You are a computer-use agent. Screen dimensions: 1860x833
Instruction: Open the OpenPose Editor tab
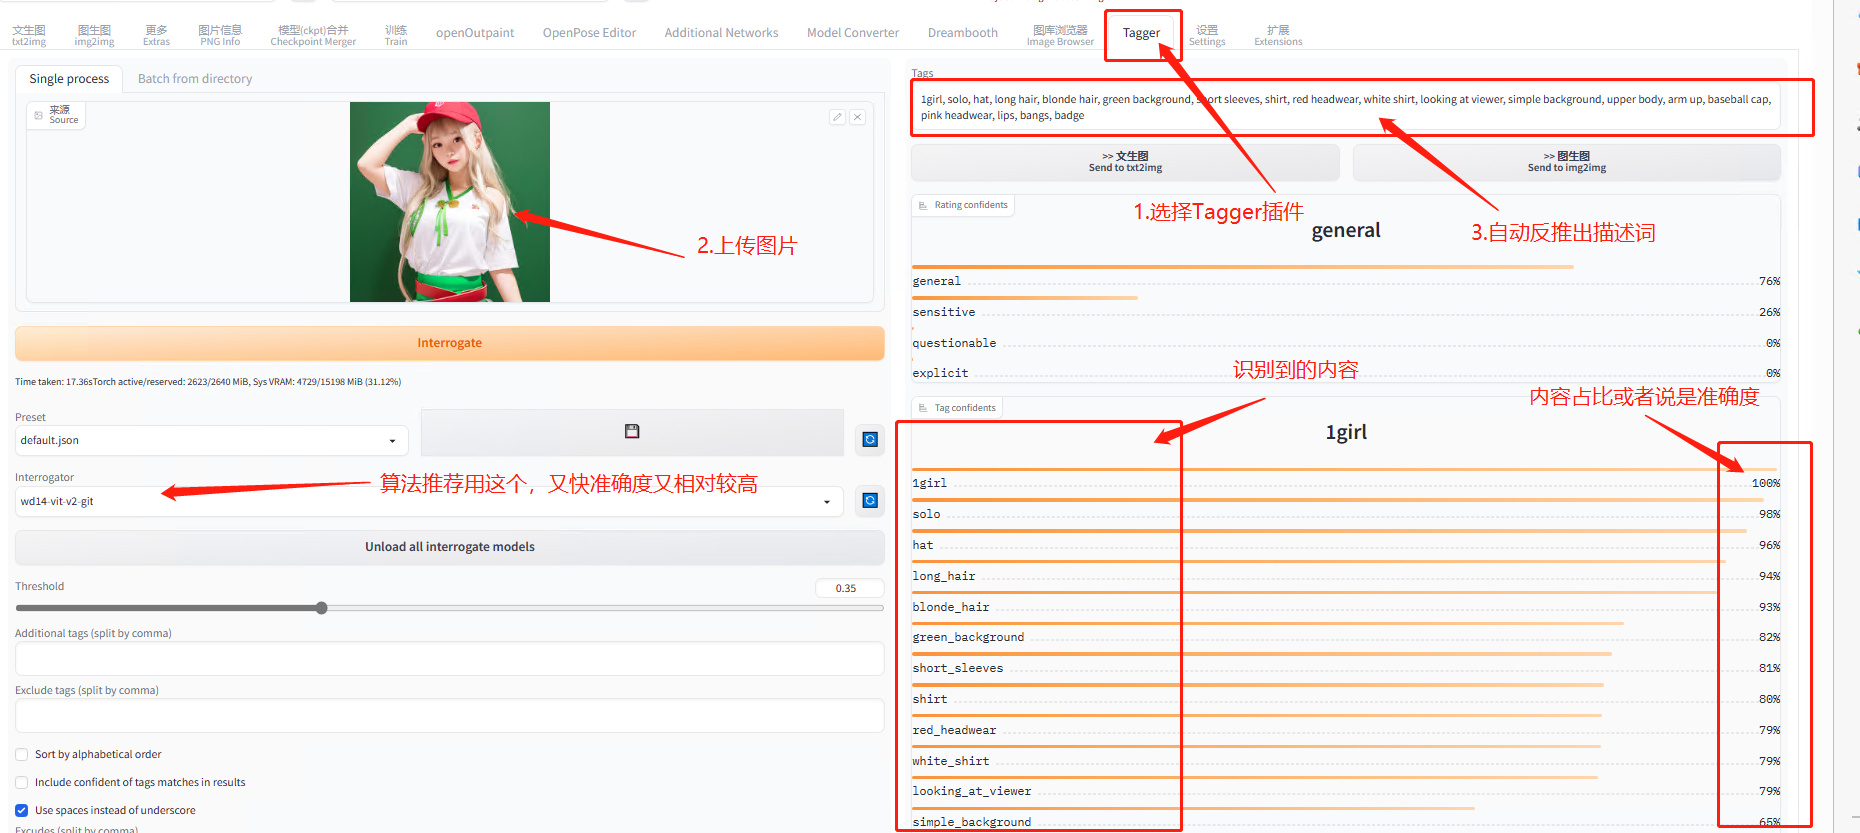589,33
